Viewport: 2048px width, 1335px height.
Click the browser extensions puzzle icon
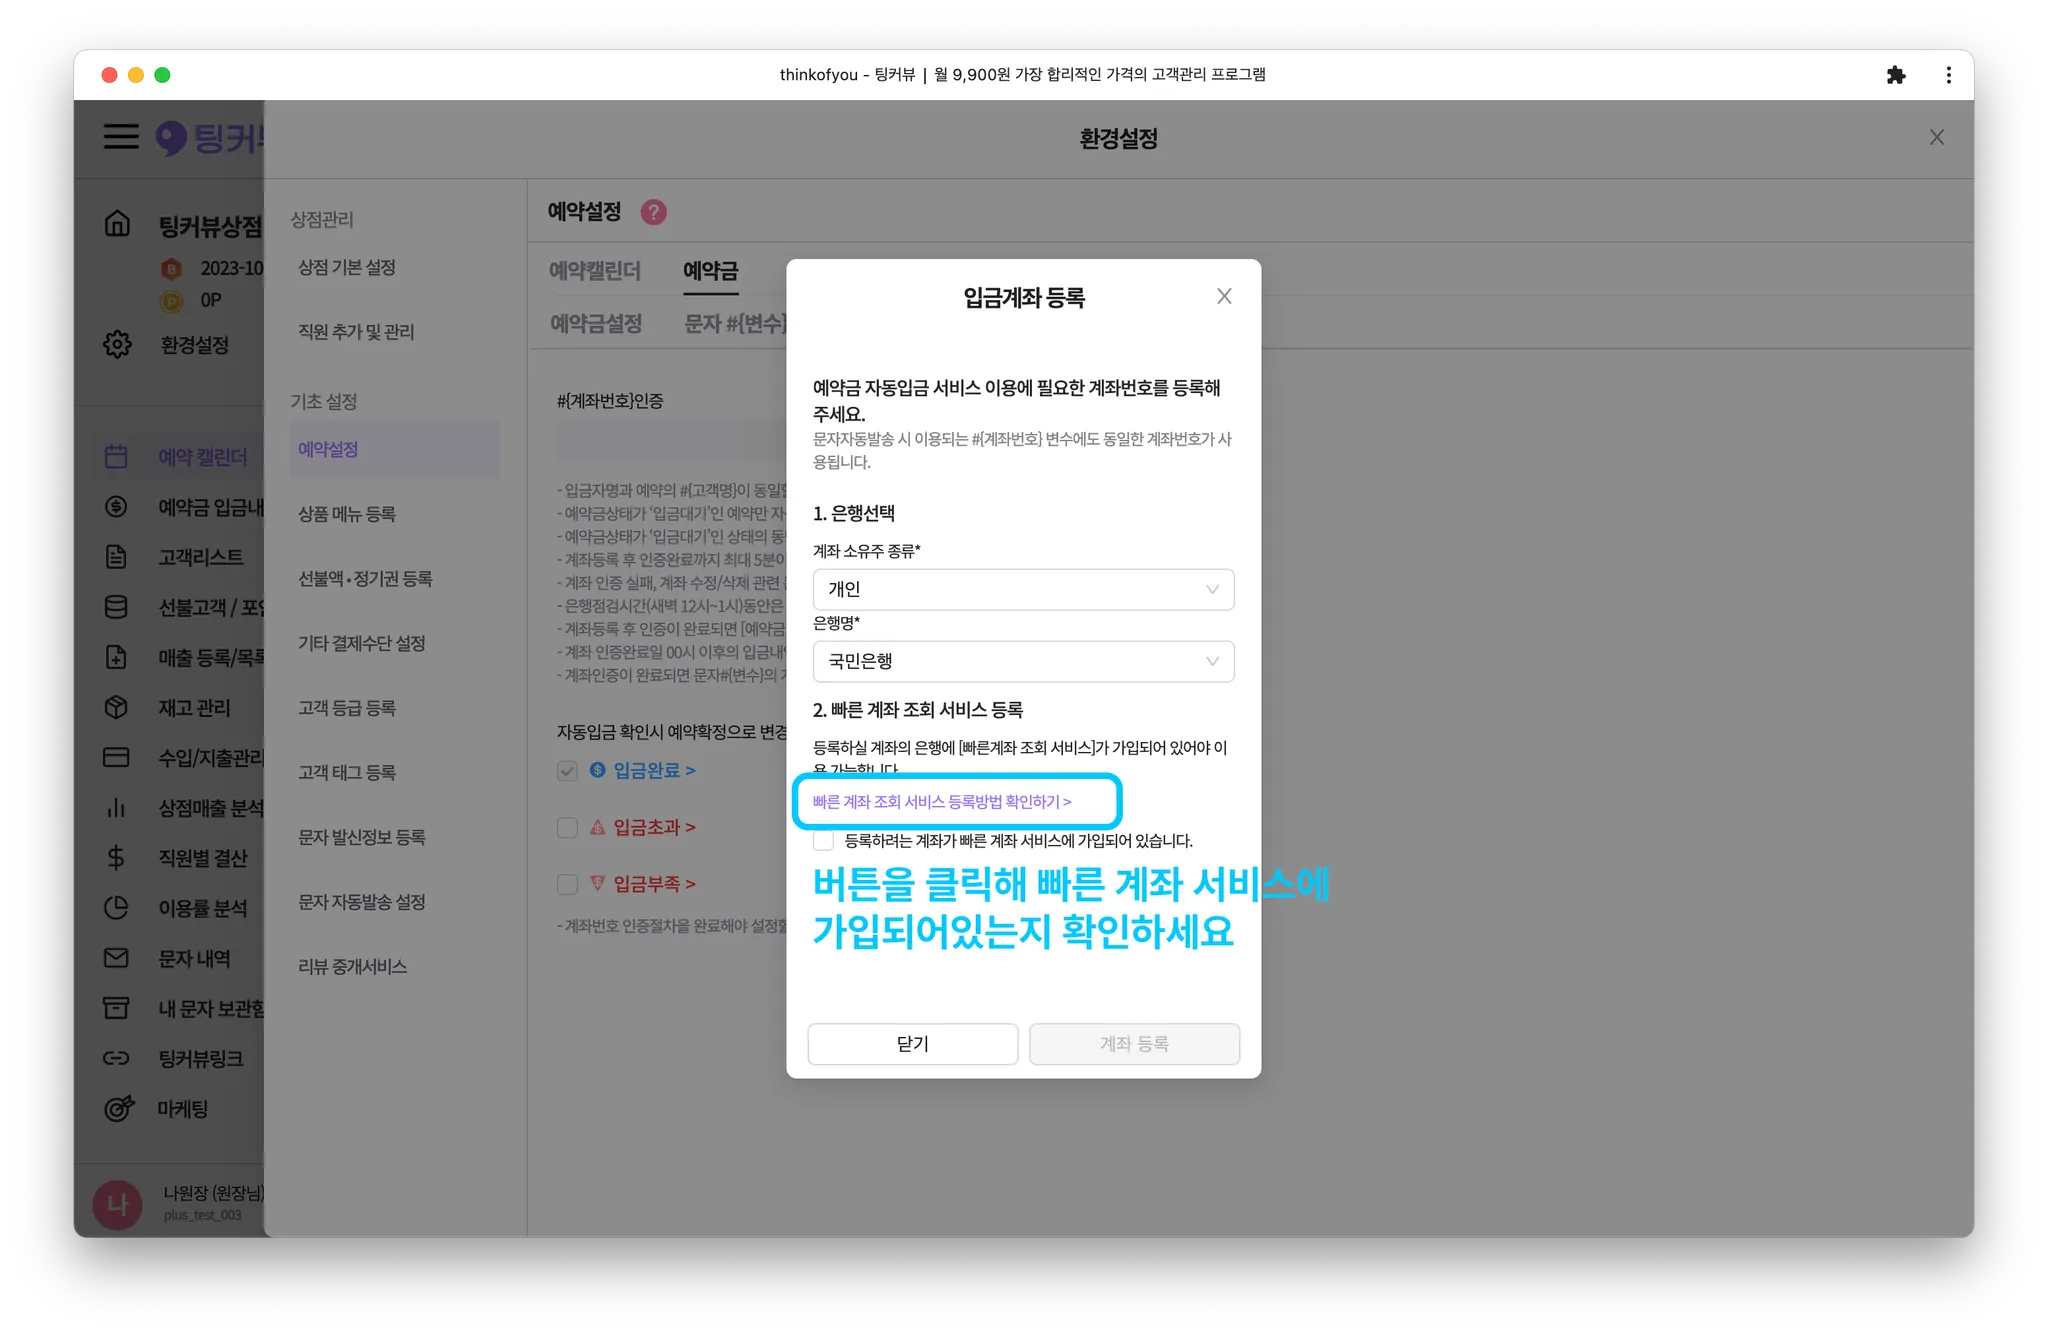1895,75
